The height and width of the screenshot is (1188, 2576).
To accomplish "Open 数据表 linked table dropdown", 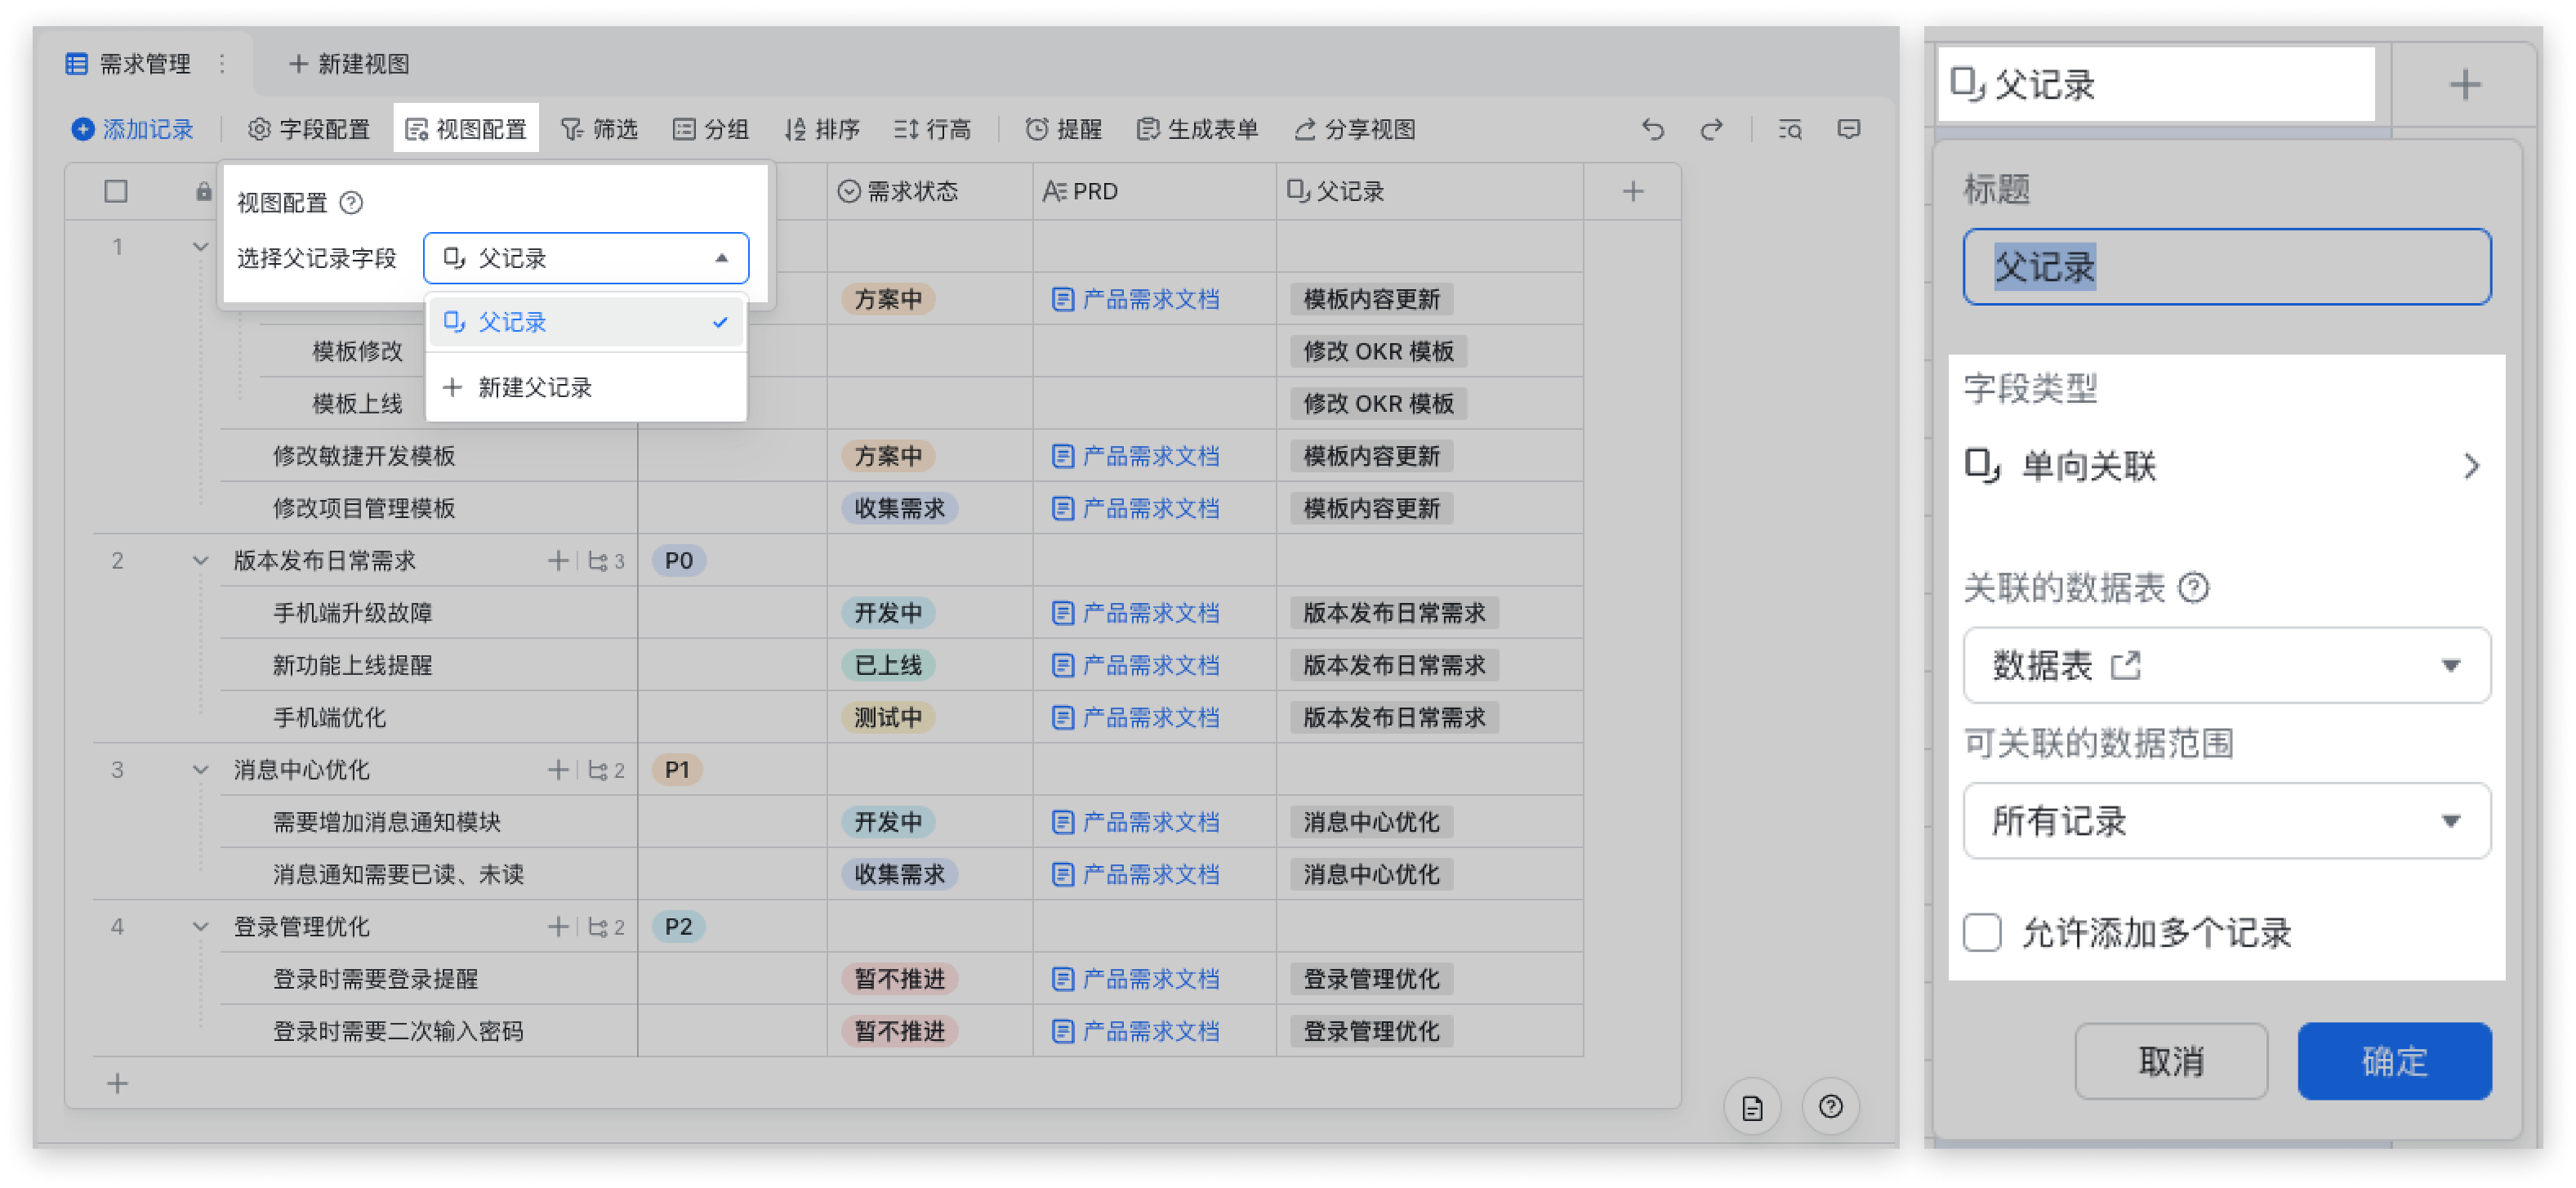I will point(2226,665).
